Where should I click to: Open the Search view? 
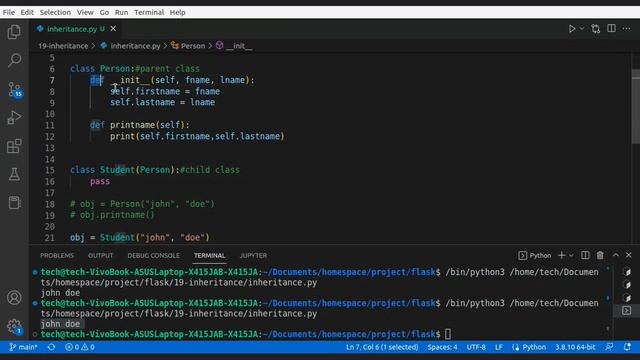click(x=14, y=60)
